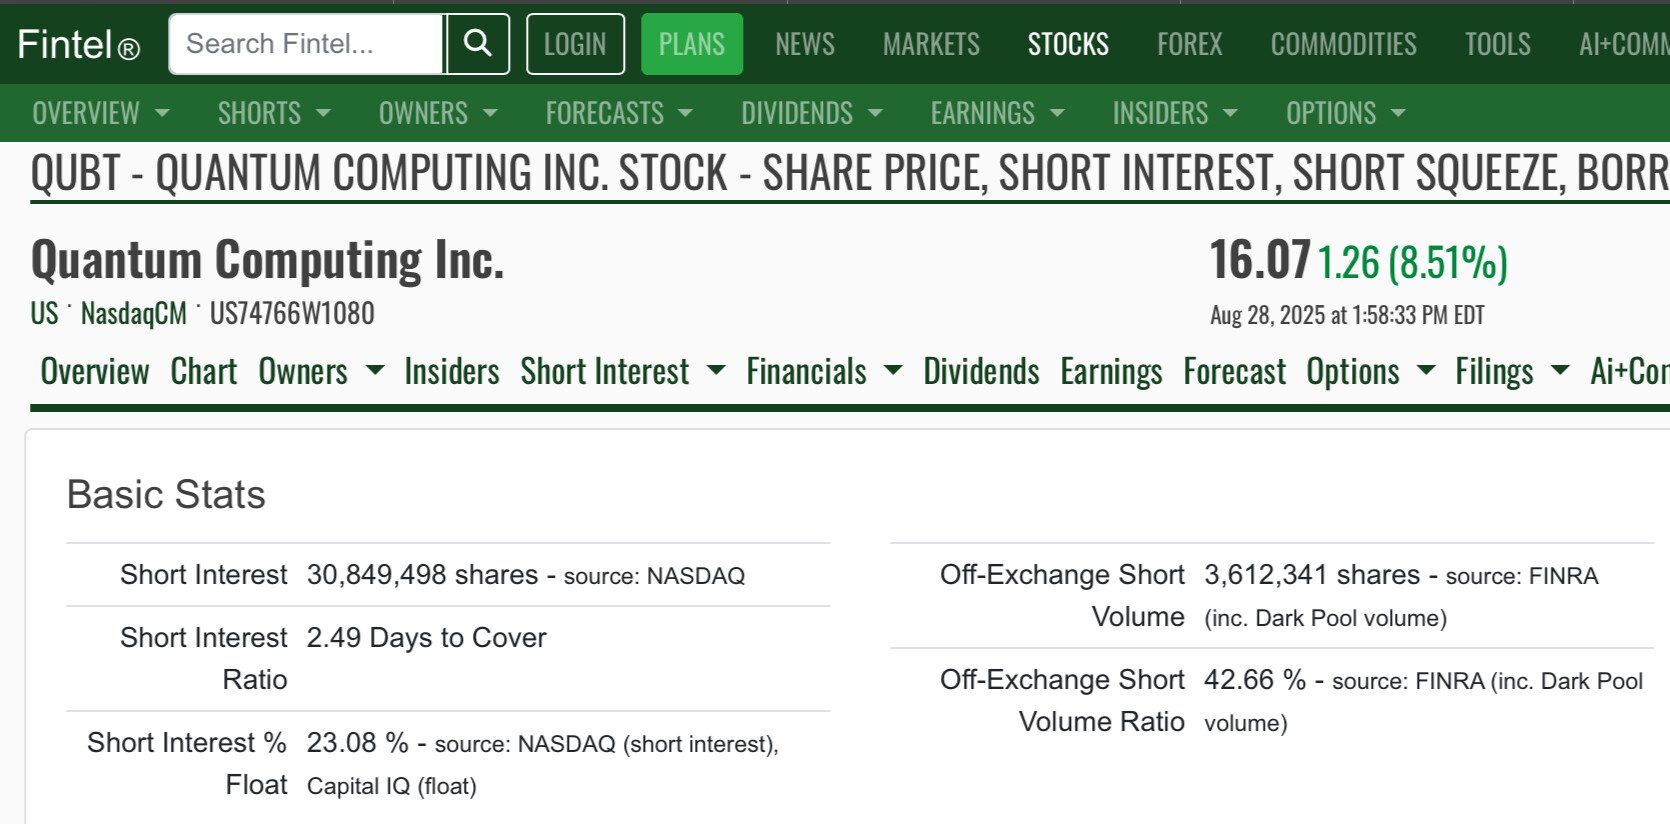Image resolution: width=1670 pixels, height=824 pixels.
Task: Open the Filings tab dropdown arrow
Action: (1560, 371)
